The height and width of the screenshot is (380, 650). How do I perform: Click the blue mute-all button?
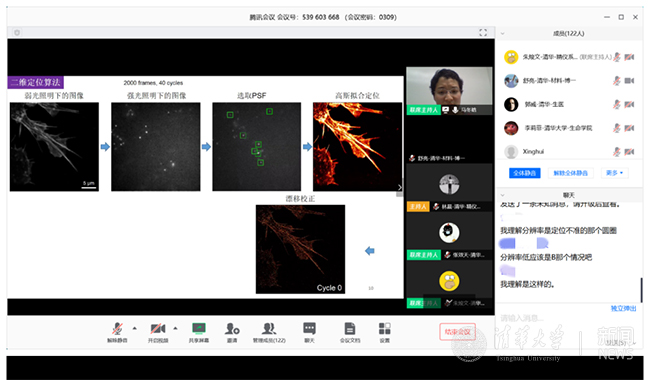524,173
